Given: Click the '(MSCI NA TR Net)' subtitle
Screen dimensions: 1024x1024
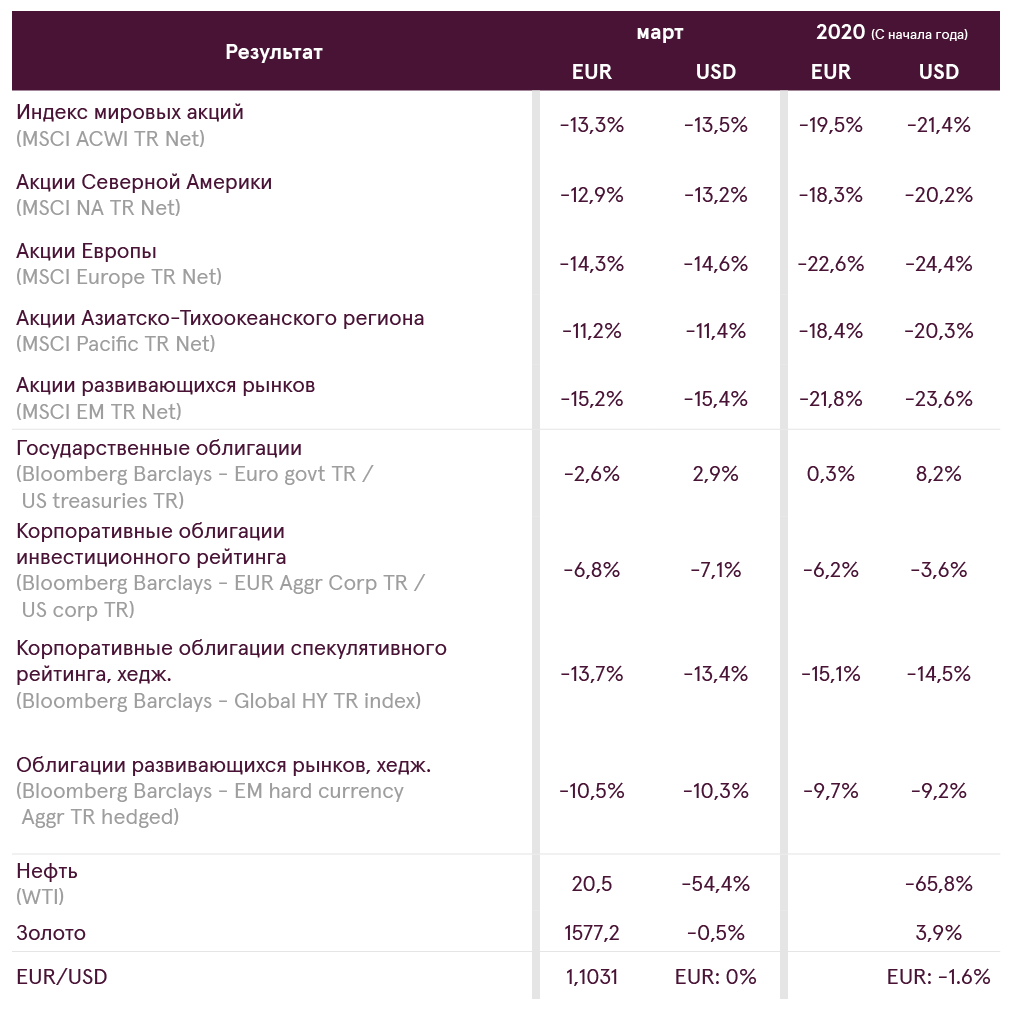Looking at the screenshot, I should tap(98, 208).
